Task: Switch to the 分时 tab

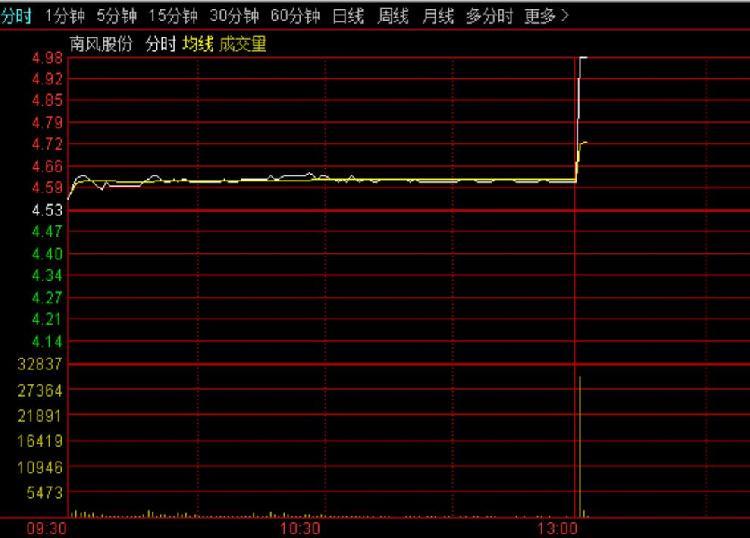Action: click(16, 16)
